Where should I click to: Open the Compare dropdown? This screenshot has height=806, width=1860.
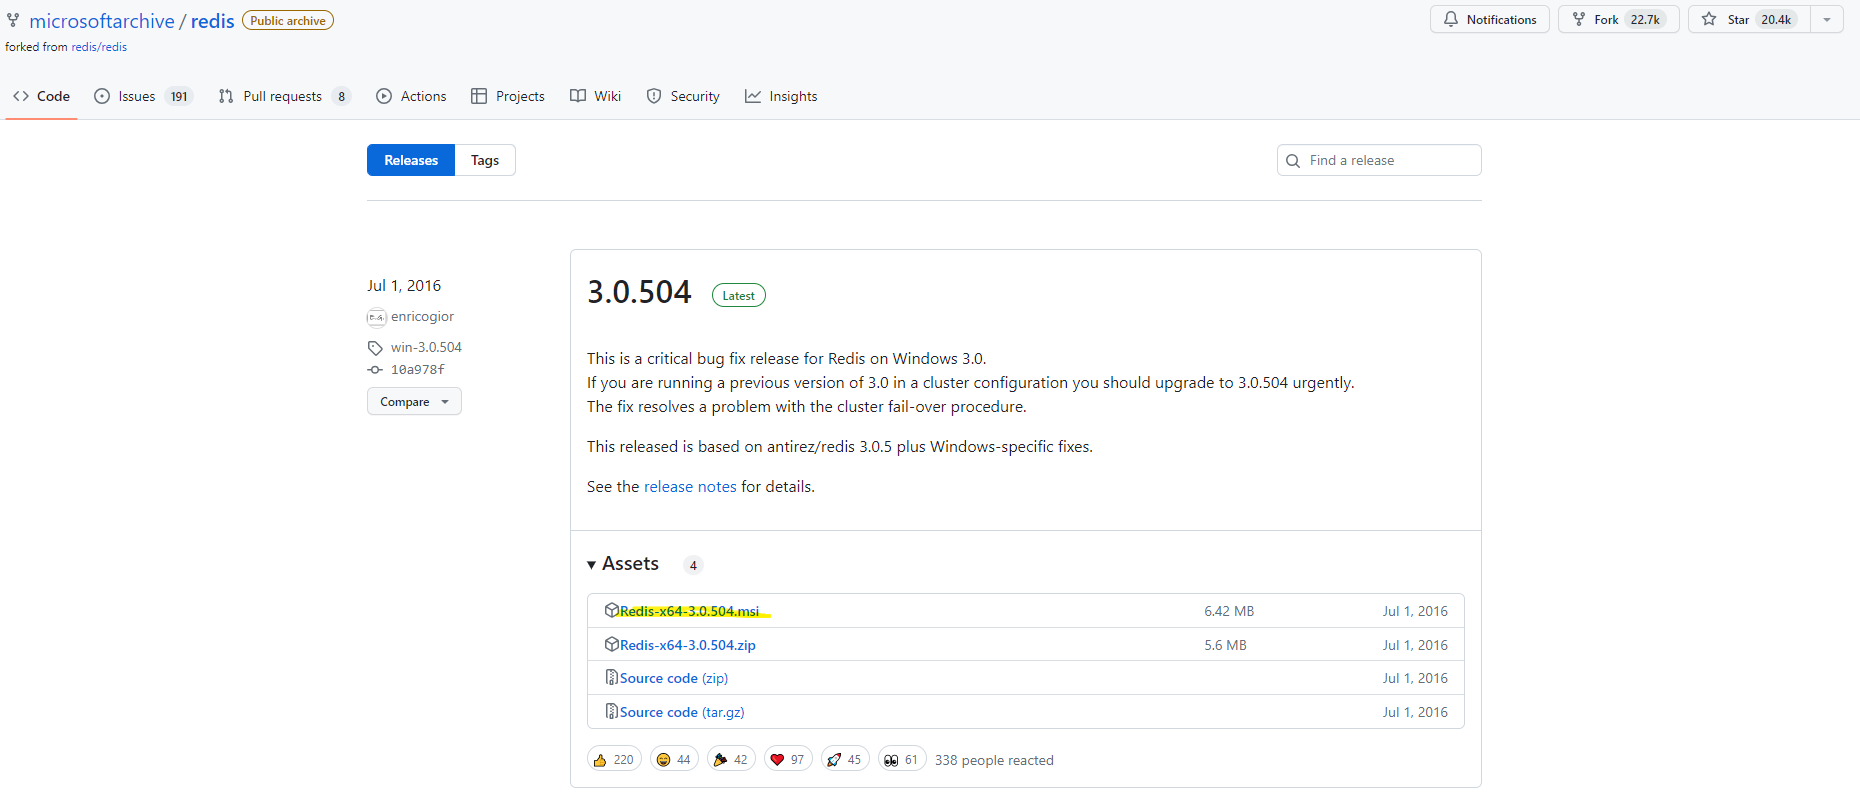[414, 401]
